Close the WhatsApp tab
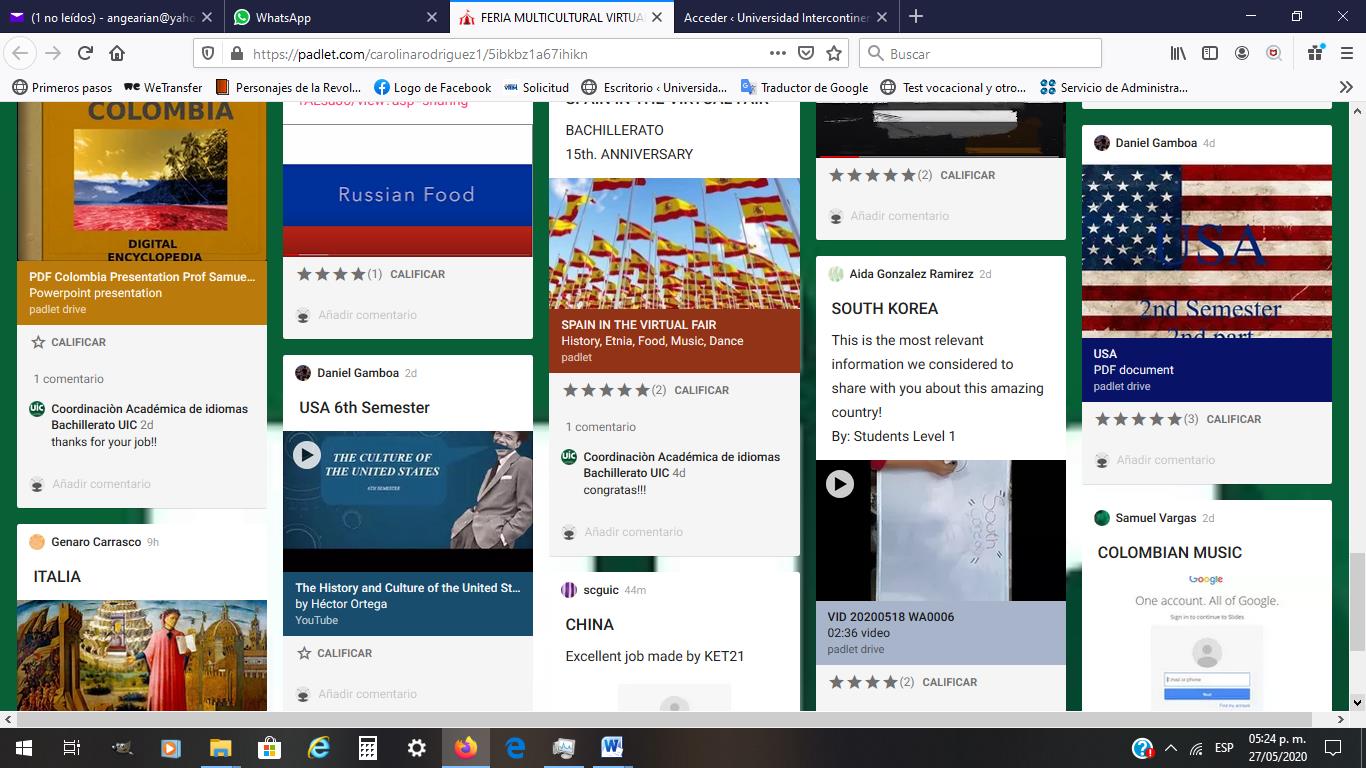The image size is (1366, 768). (432, 17)
